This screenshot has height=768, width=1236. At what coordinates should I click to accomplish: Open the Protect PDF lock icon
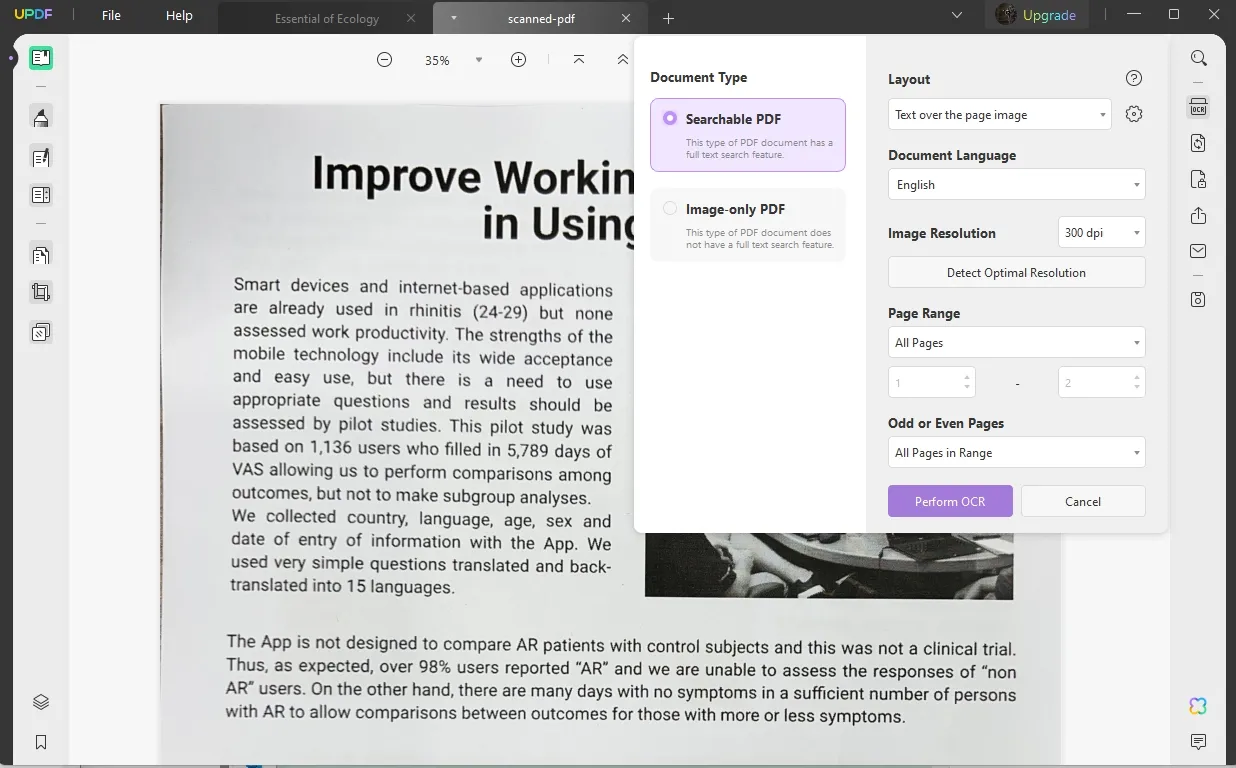[x=1198, y=180]
